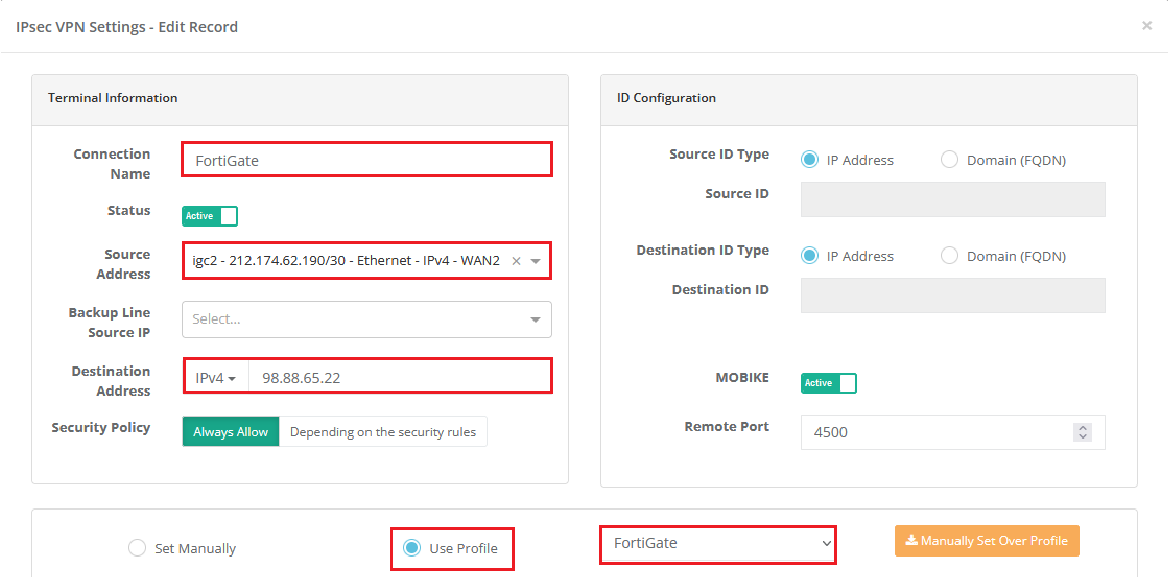Clear the Source Address selection with the x icon

pos(516,261)
